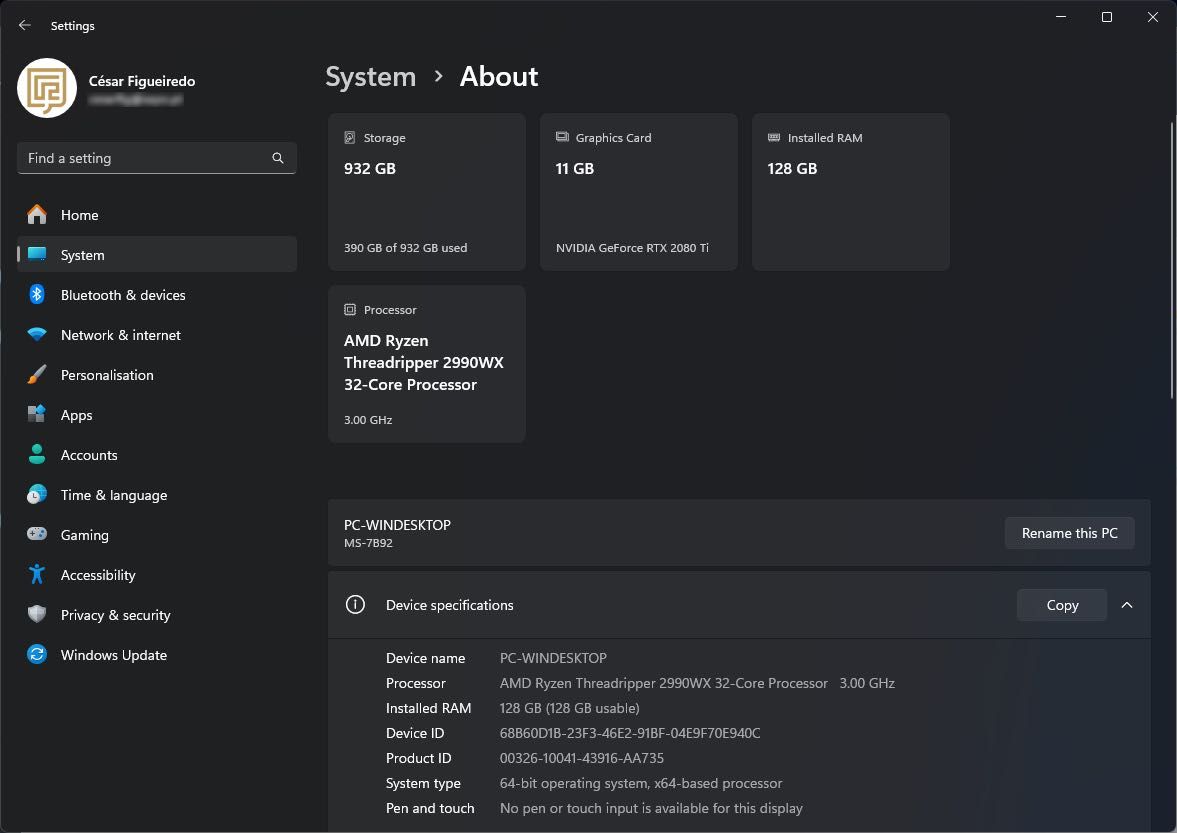Image resolution: width=1177 pixels, height=833 pixels.
Task: Click the Home house icon
Action: coord(37,215)
